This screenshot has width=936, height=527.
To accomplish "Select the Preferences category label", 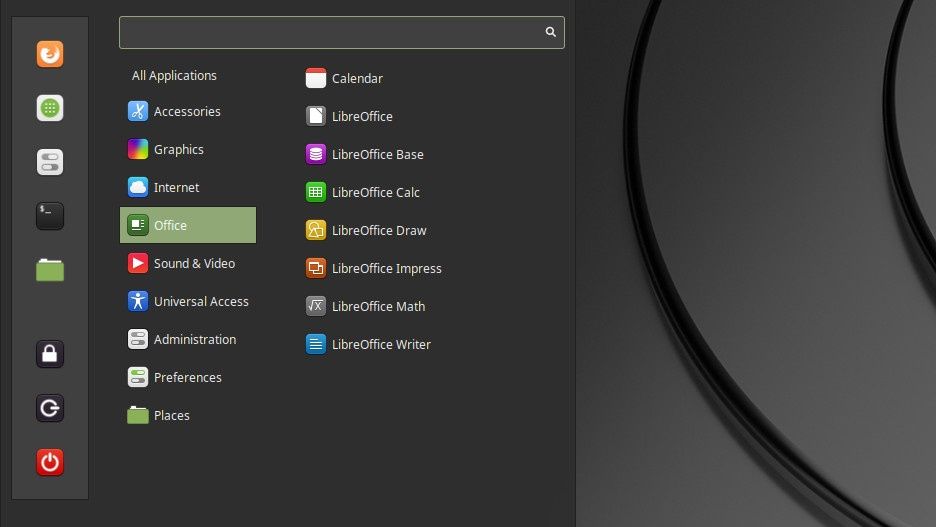I will (187, 377).
